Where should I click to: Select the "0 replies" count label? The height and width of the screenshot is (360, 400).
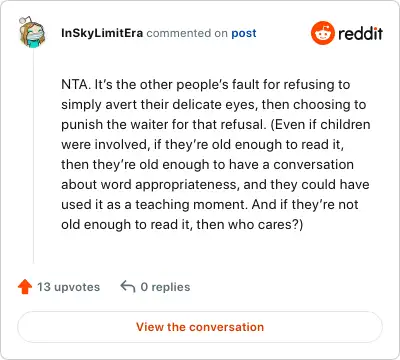click(x=165, y=287)
